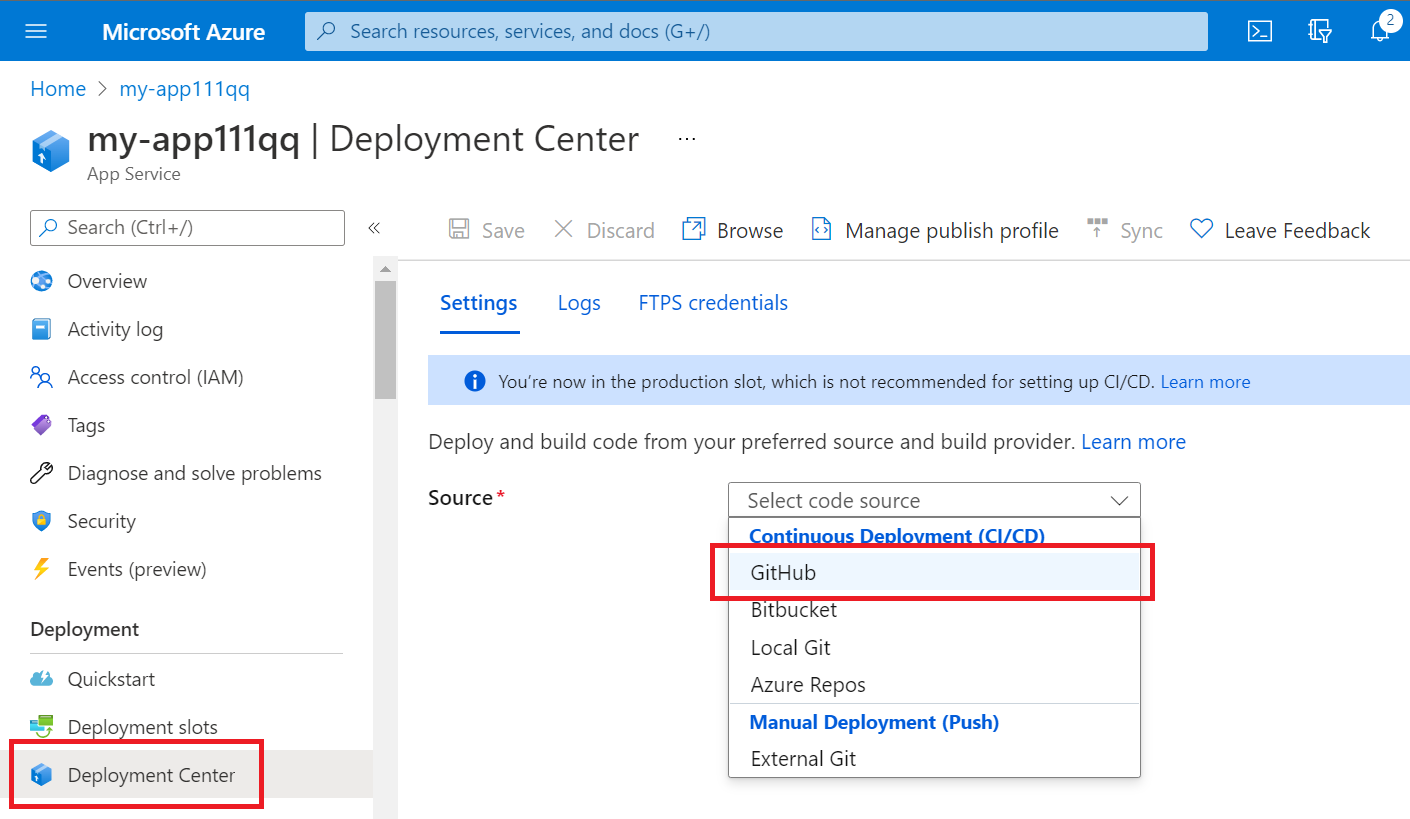Choose Bitbucket from the source list

(x=934, y=610)
